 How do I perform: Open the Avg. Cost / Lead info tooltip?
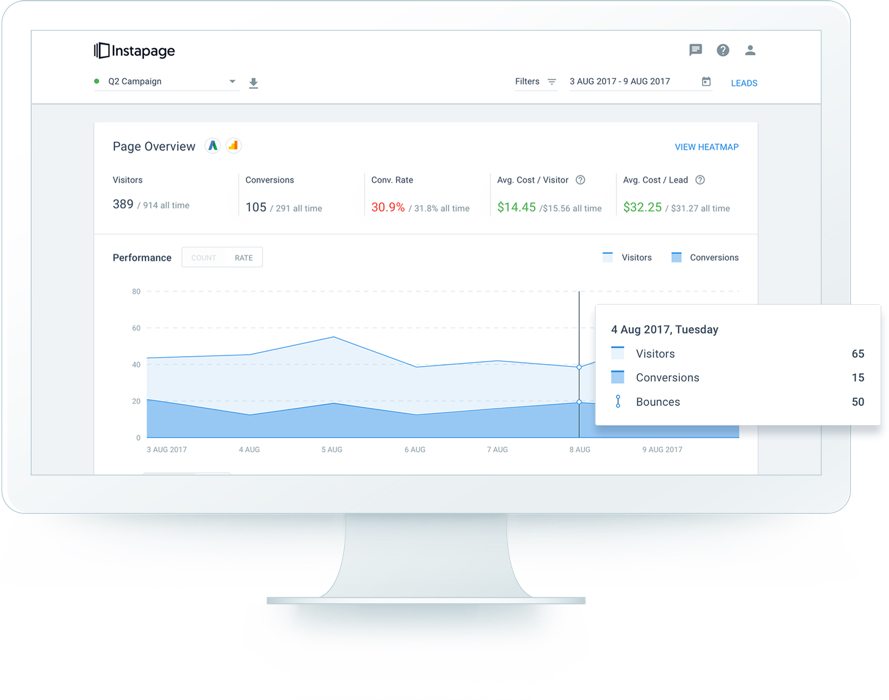698,180
